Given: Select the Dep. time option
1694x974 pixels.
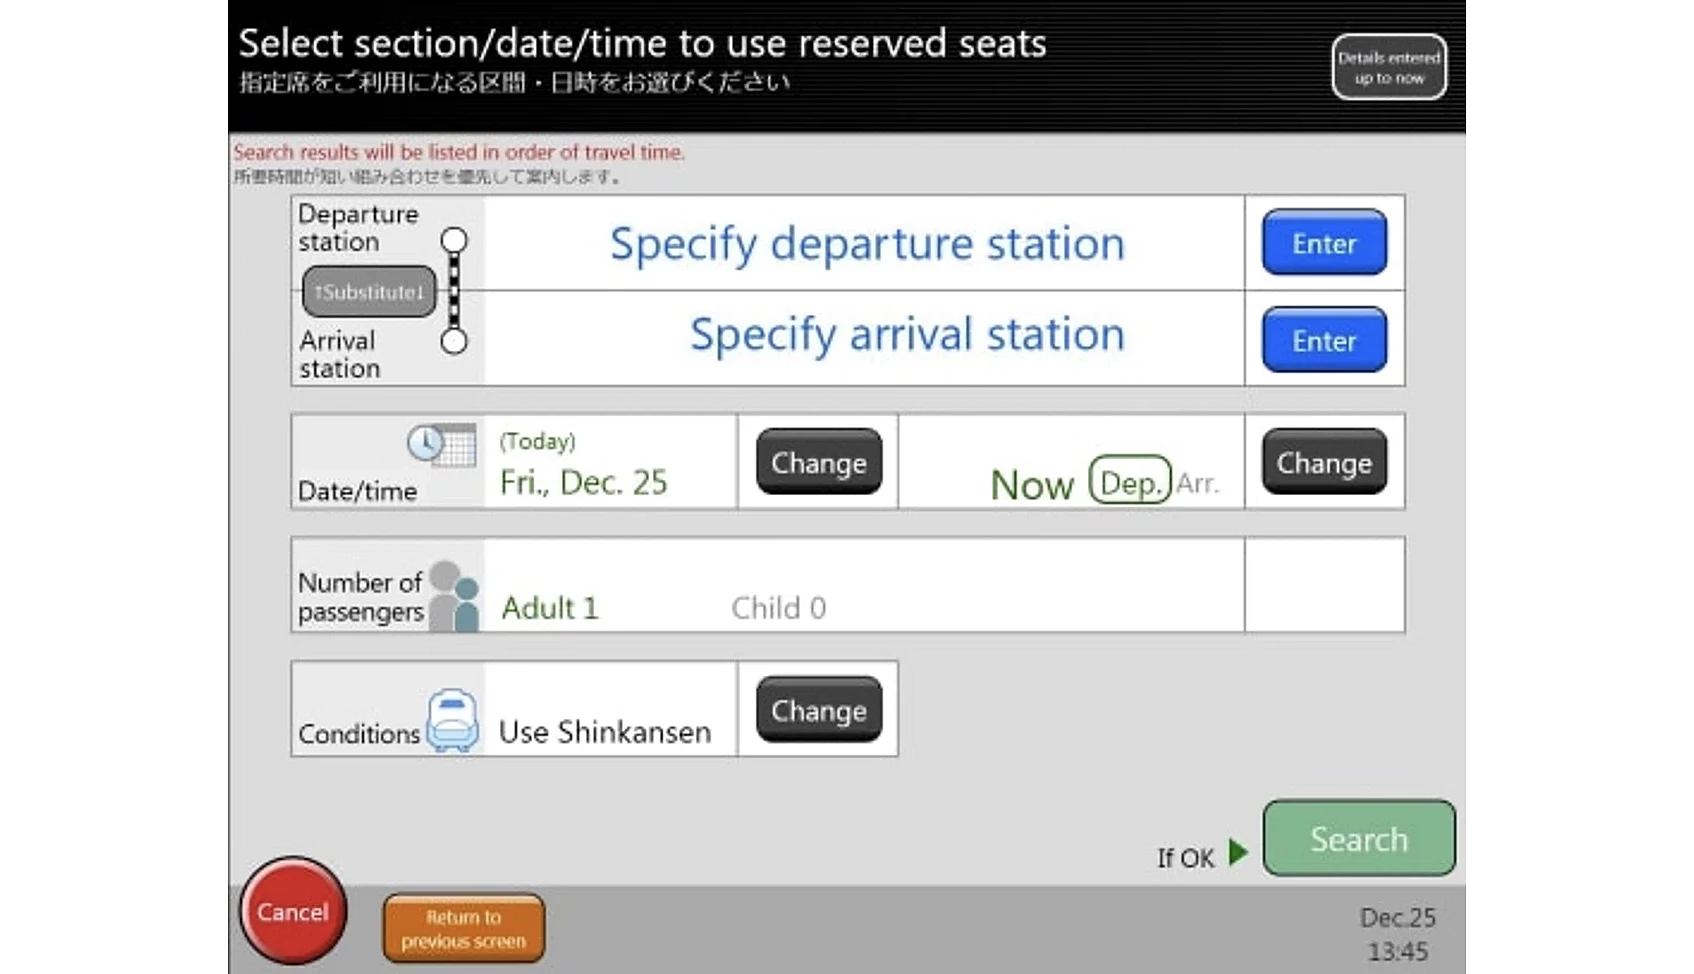Looking at the screenshot, I should coord(1129,483).
